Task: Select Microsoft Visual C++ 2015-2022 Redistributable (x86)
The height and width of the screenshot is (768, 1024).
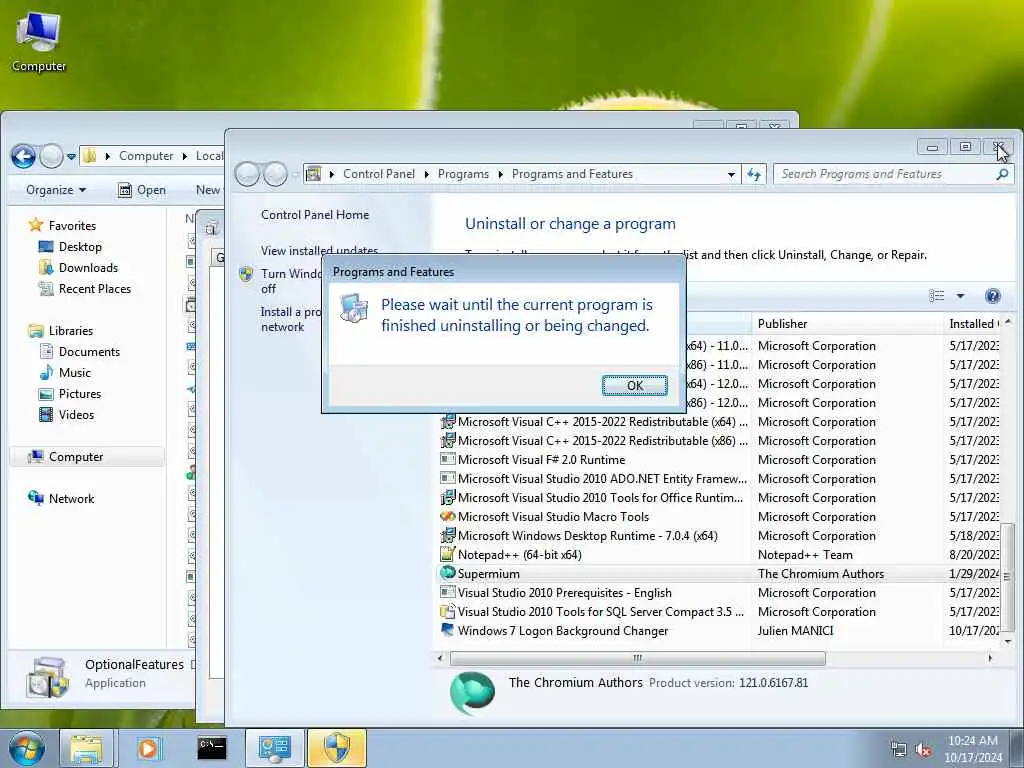Action: coord(720,441)
